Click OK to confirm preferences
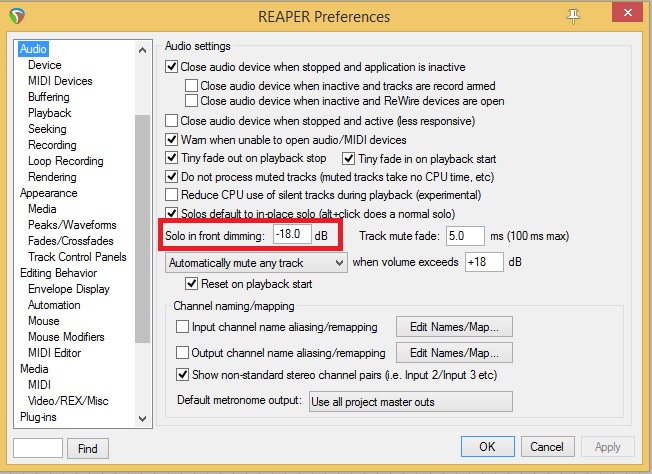This screenshot has width=652, height=474. pos(487,447)
